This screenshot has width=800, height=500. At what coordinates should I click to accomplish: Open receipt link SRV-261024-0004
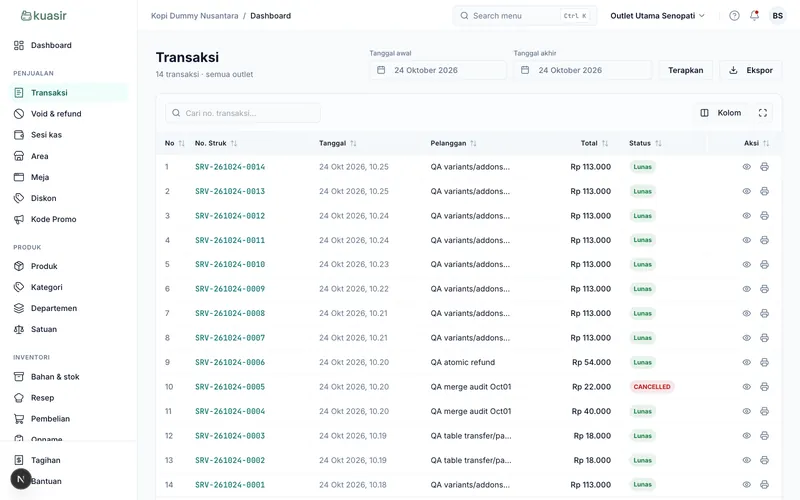(230, 411)
